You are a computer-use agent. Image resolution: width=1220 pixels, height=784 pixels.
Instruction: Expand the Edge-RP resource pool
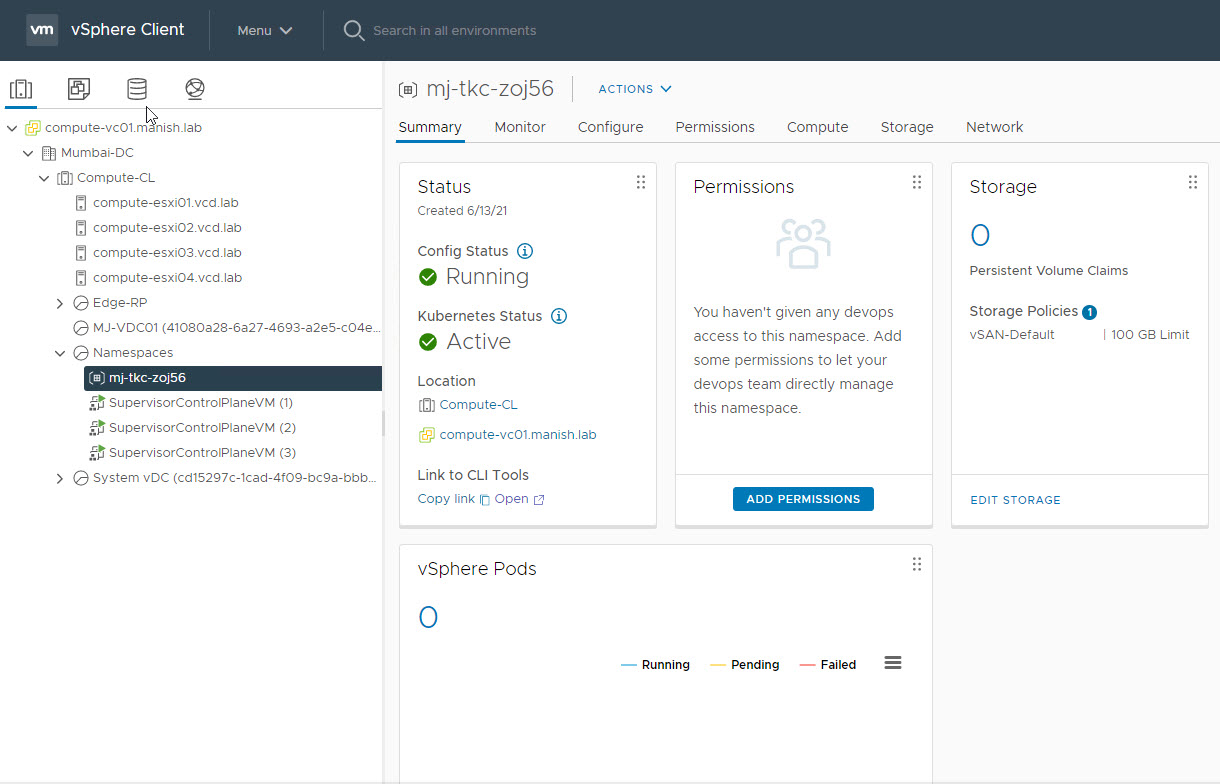pos(60,303)
